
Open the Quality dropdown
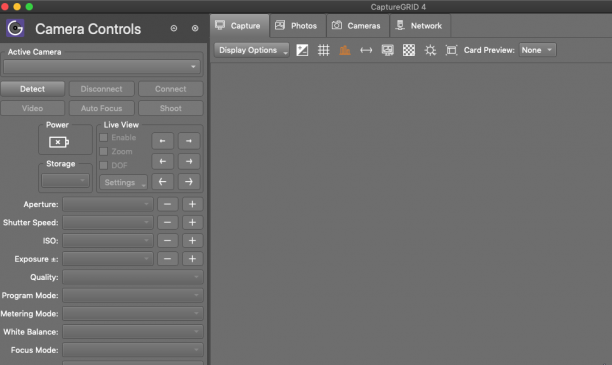click(x=133, y=277)
